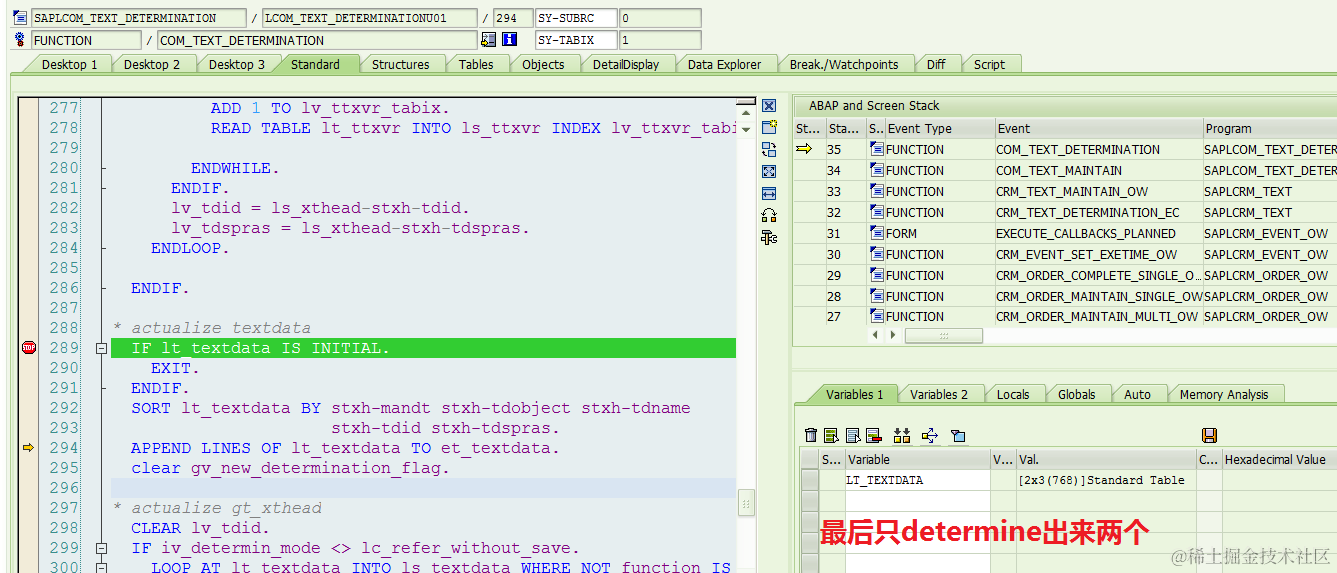1337x573 pixels.
Task: Click the Event Type column header
Action: tap(940, 128)
